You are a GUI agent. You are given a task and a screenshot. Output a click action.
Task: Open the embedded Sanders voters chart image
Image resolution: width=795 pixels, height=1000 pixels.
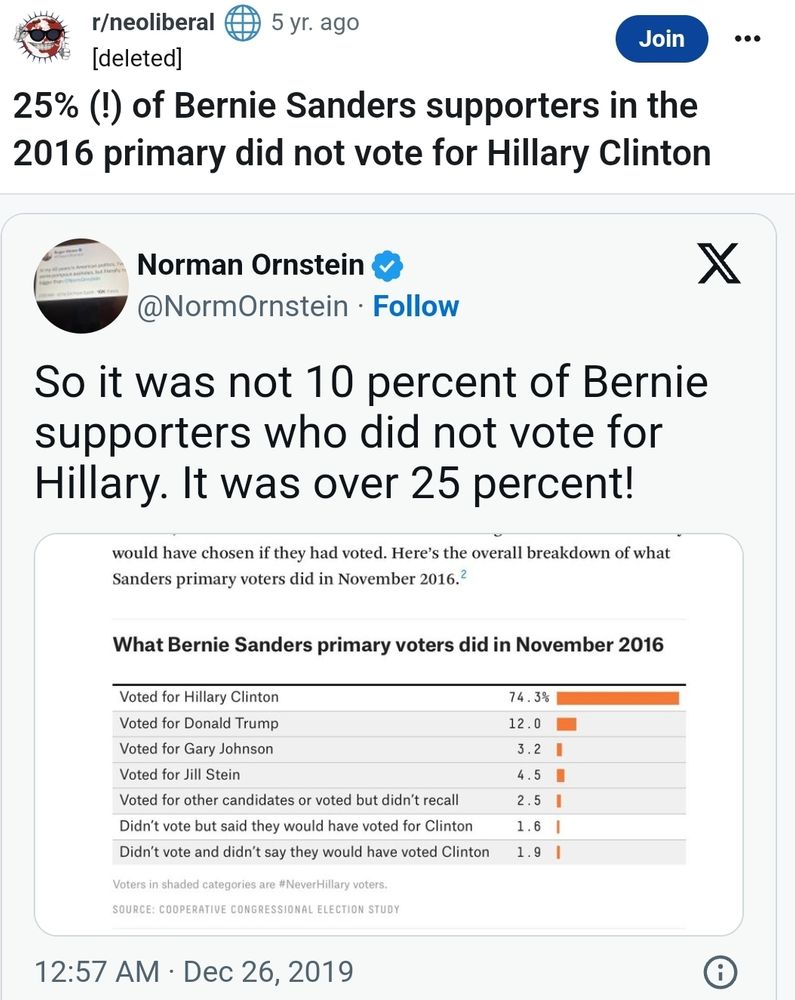(388, 734)
